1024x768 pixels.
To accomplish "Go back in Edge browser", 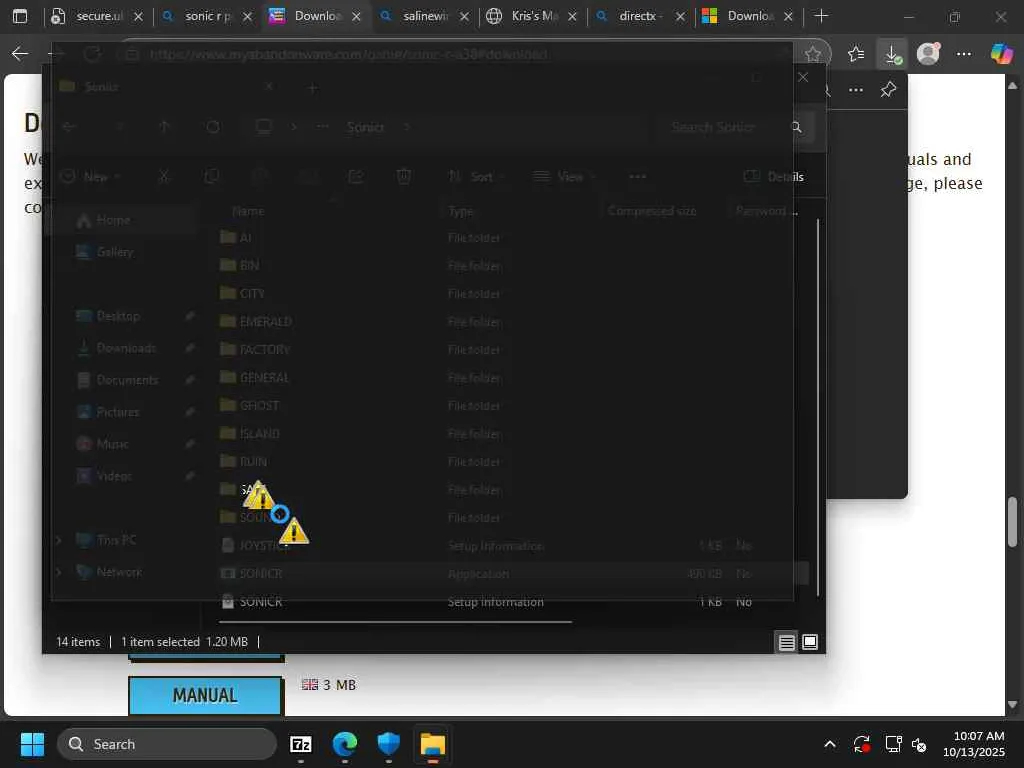I will pyautogui.click(x=20, y=54).
